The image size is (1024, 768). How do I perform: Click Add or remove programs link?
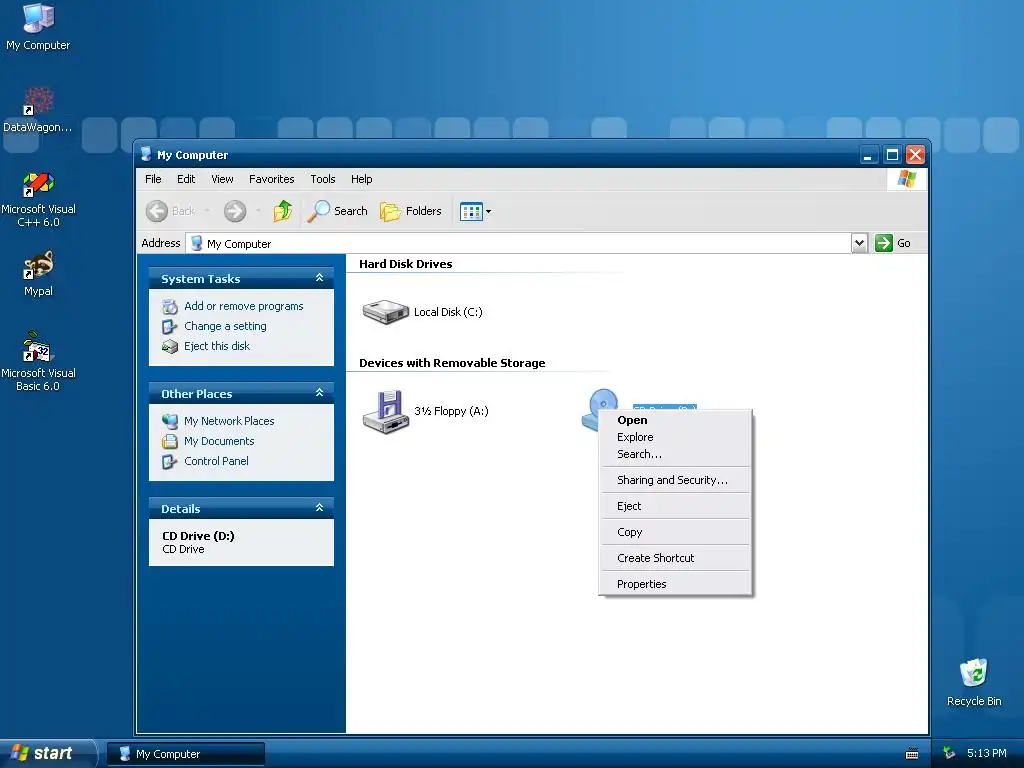pyautogui.click(x=244, y=306)
